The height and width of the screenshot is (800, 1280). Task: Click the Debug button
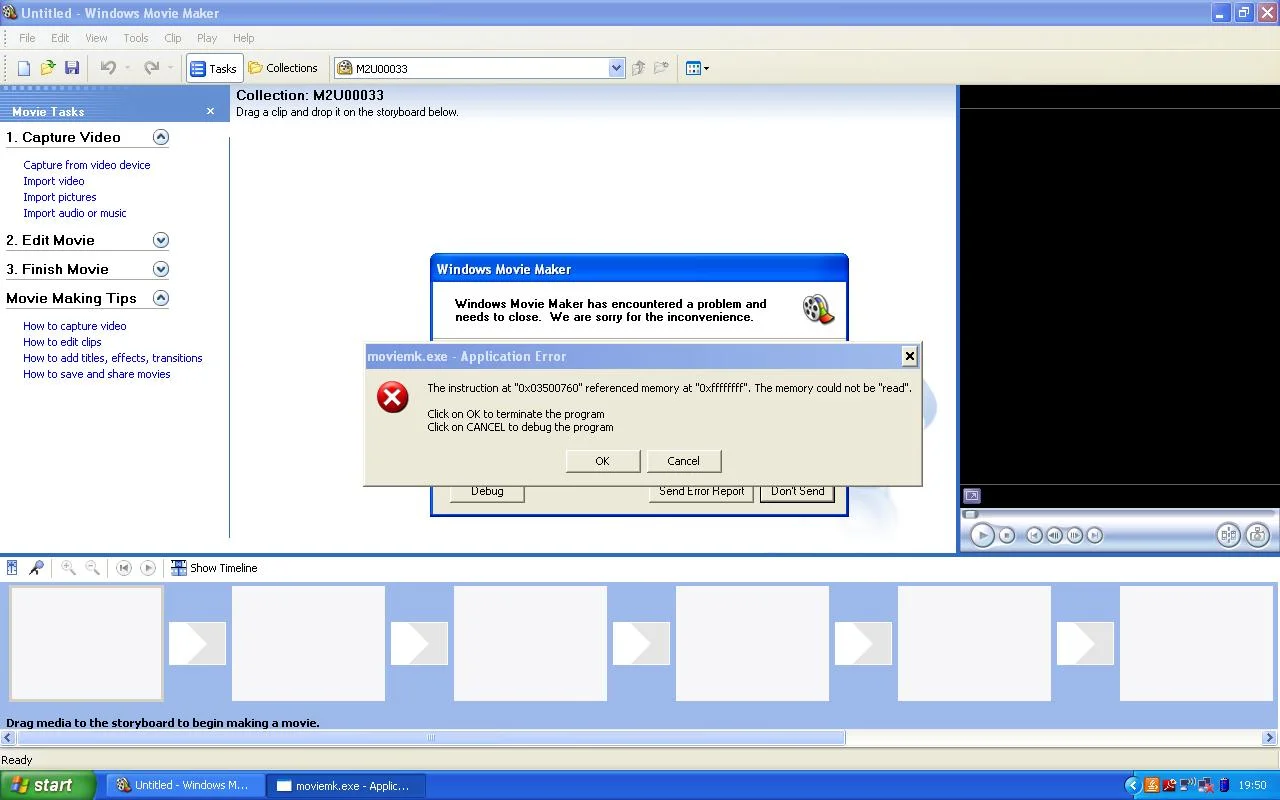pos(487,492)
